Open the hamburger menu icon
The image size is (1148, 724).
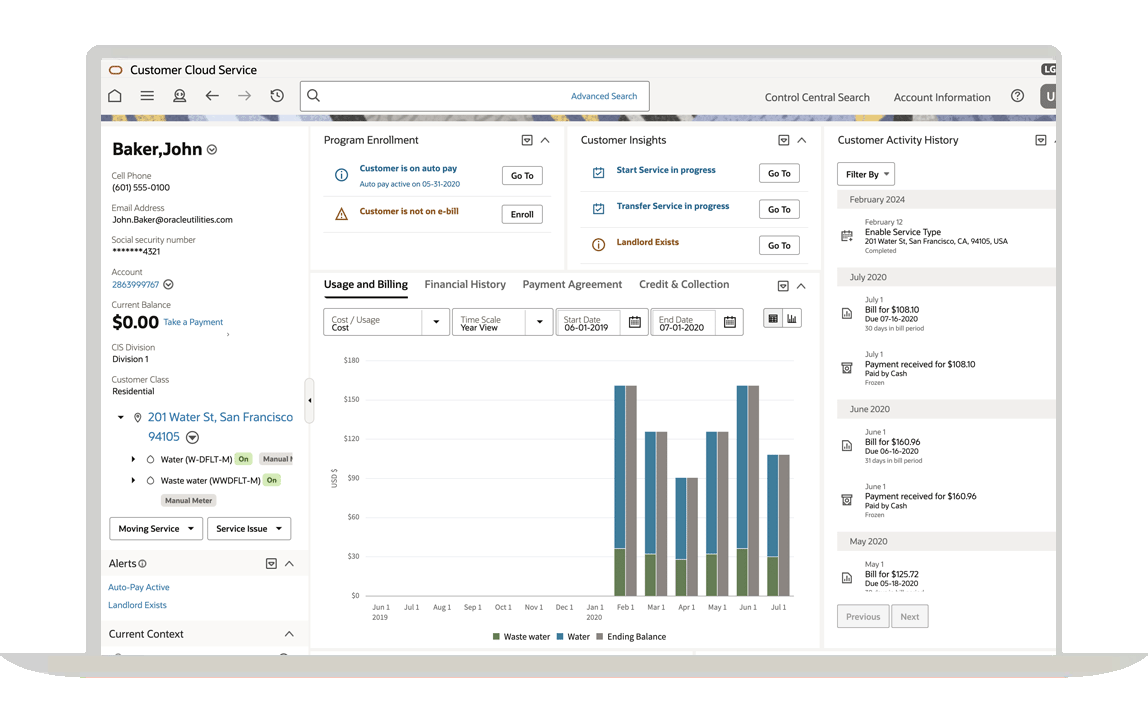pos(147,96)
